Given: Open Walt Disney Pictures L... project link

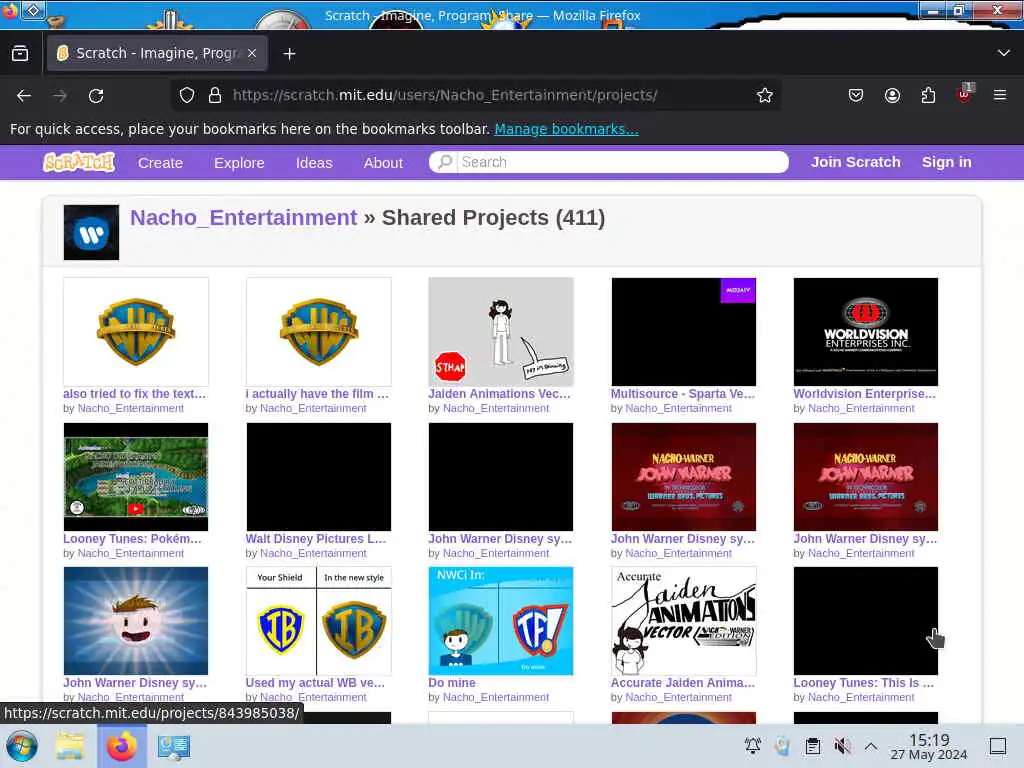Looking at the screenshot, I should click(316, 539).
